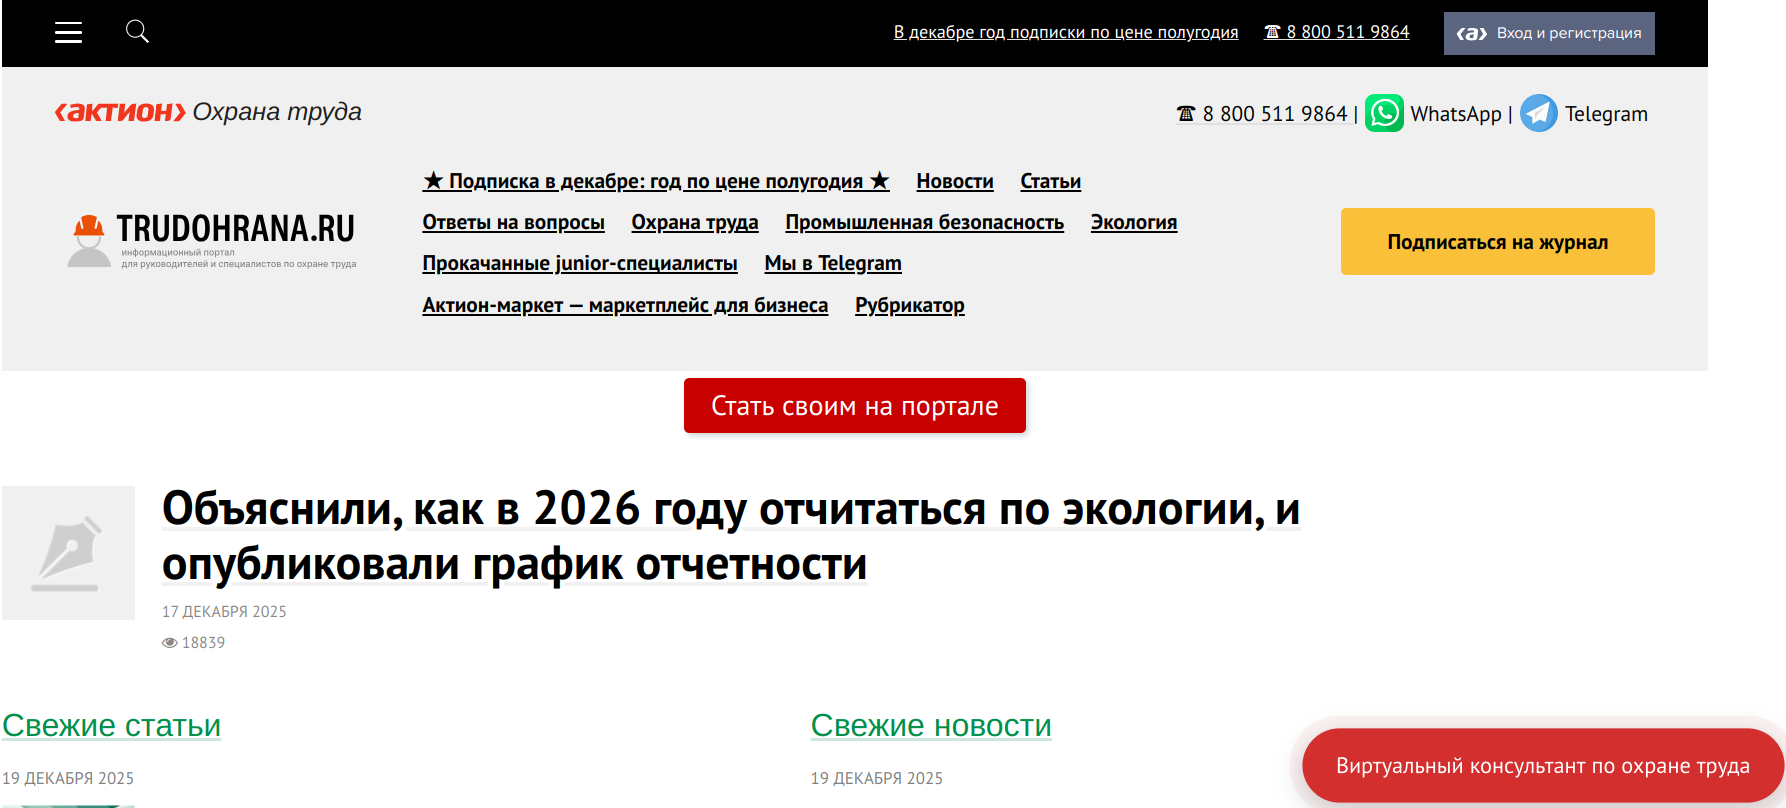The height and width of the screenshot is (808, 1786).
Task: Open the Свежие новости heading link
Action: pyautogui.click(x=930, y=725)
